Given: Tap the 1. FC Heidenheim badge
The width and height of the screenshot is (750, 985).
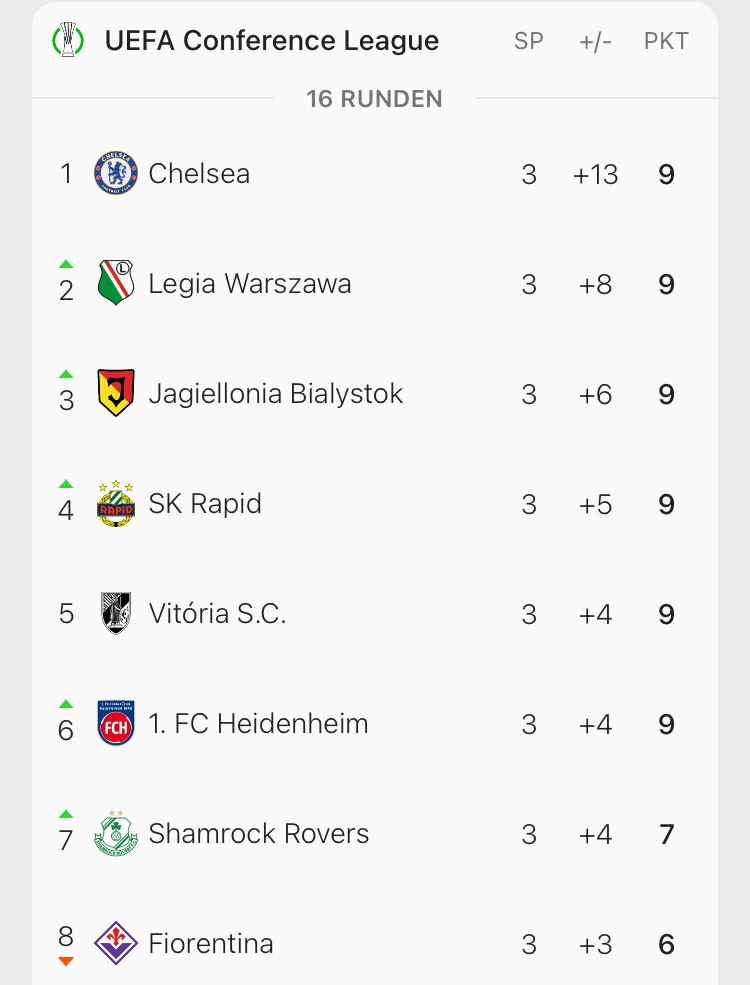Looking at the screenshot, I should click(x=115, y=724).
